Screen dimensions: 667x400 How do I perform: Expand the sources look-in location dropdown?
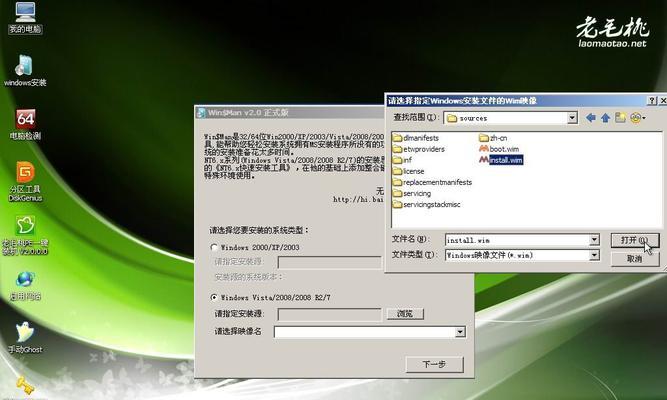[572, 118]
